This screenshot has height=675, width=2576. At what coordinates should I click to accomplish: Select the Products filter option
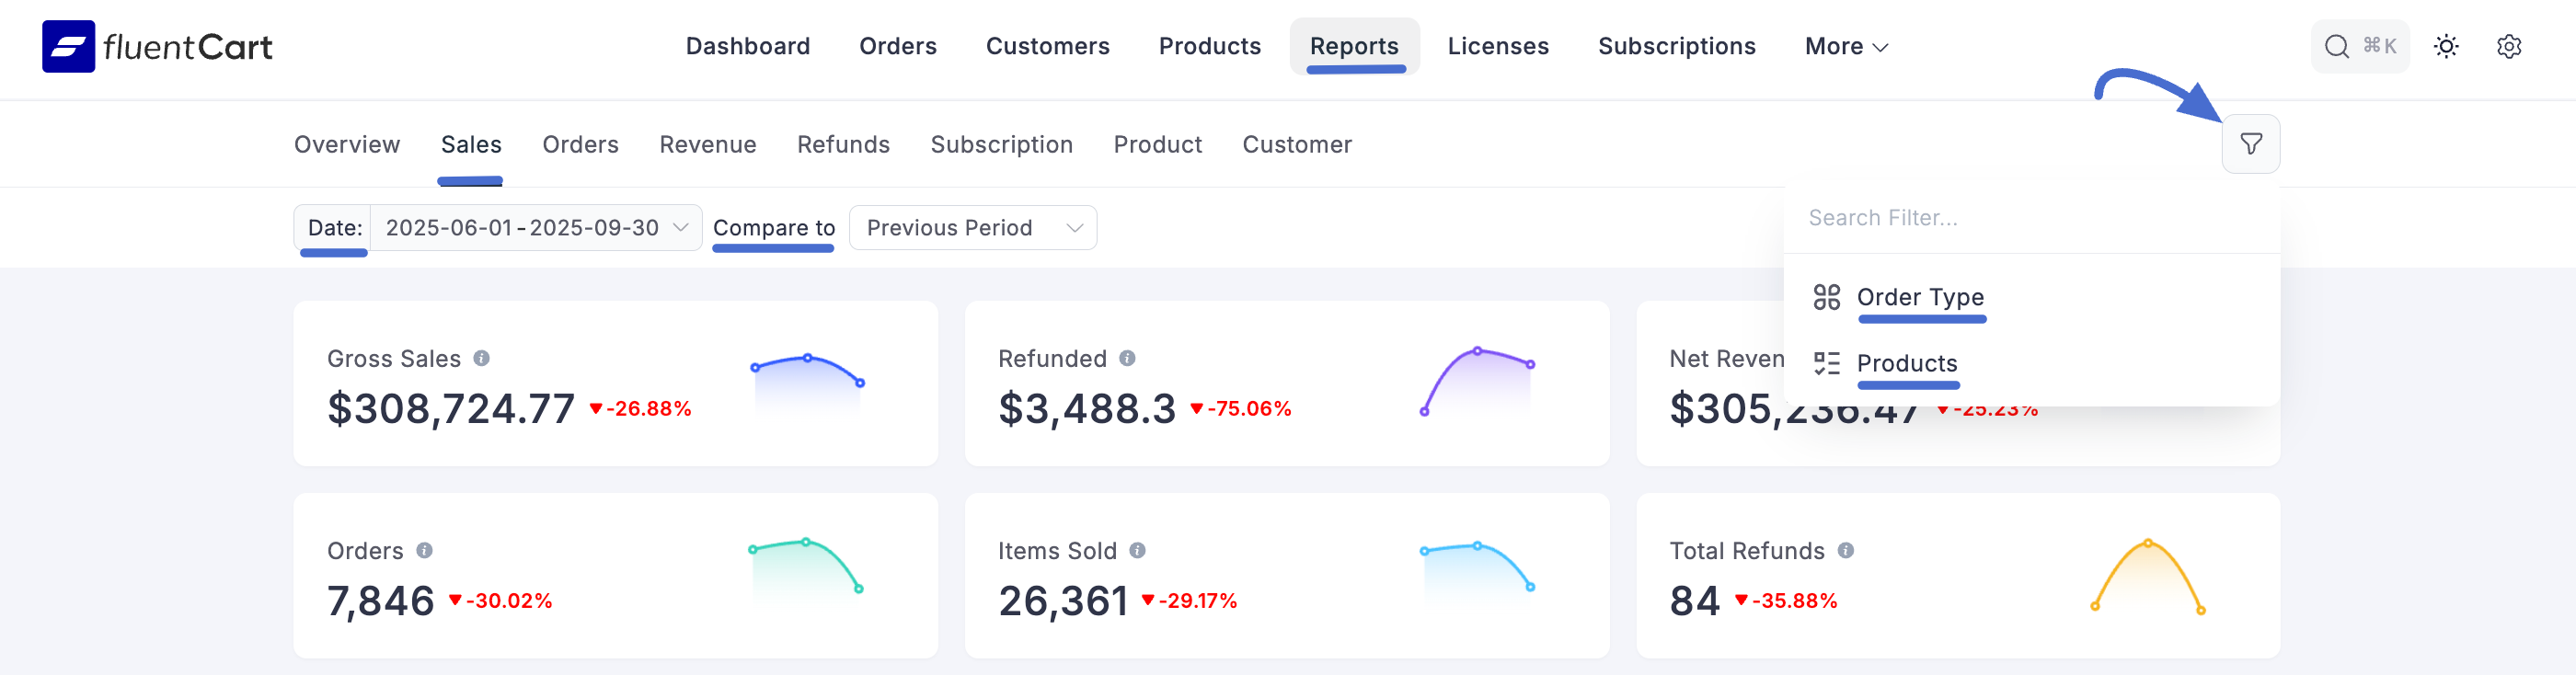[1906, 363]
